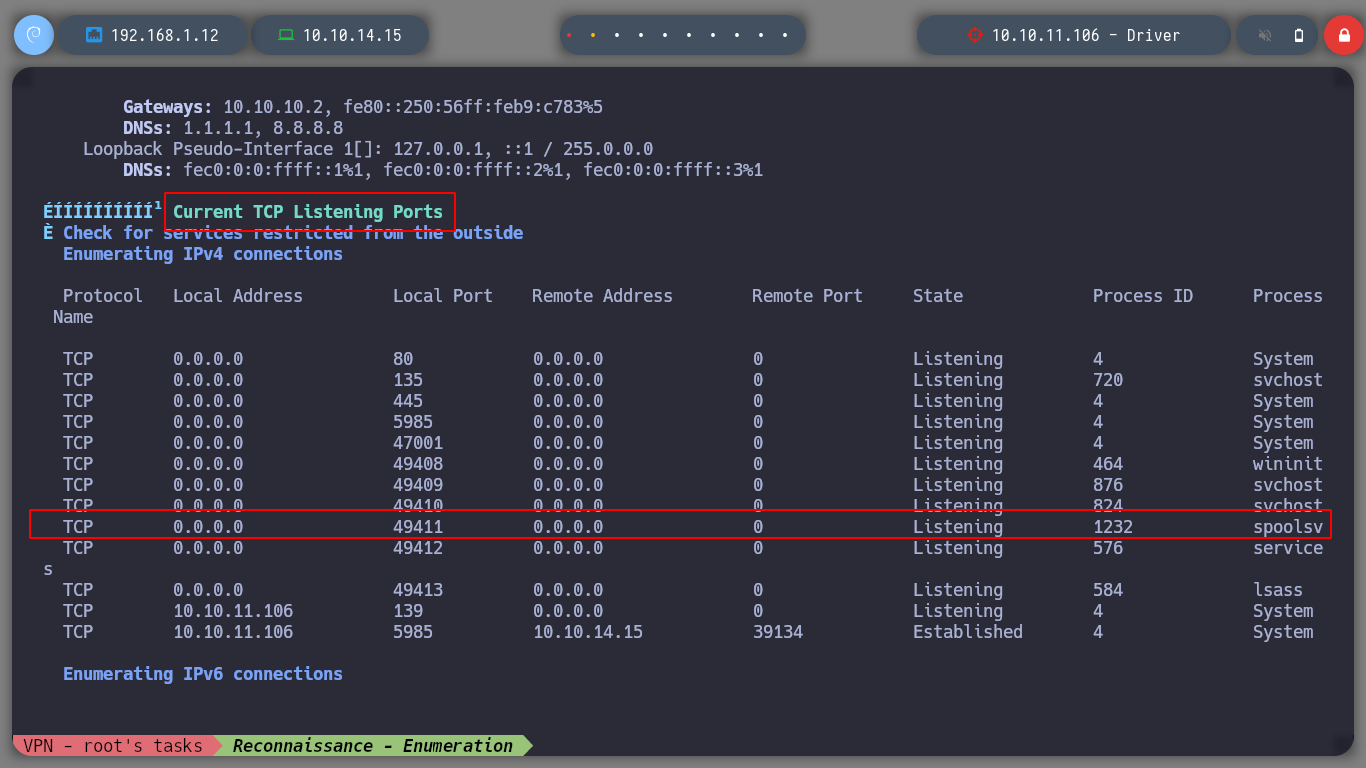
Task: Click the 'Protocol' column header
Action: [103, 296]
